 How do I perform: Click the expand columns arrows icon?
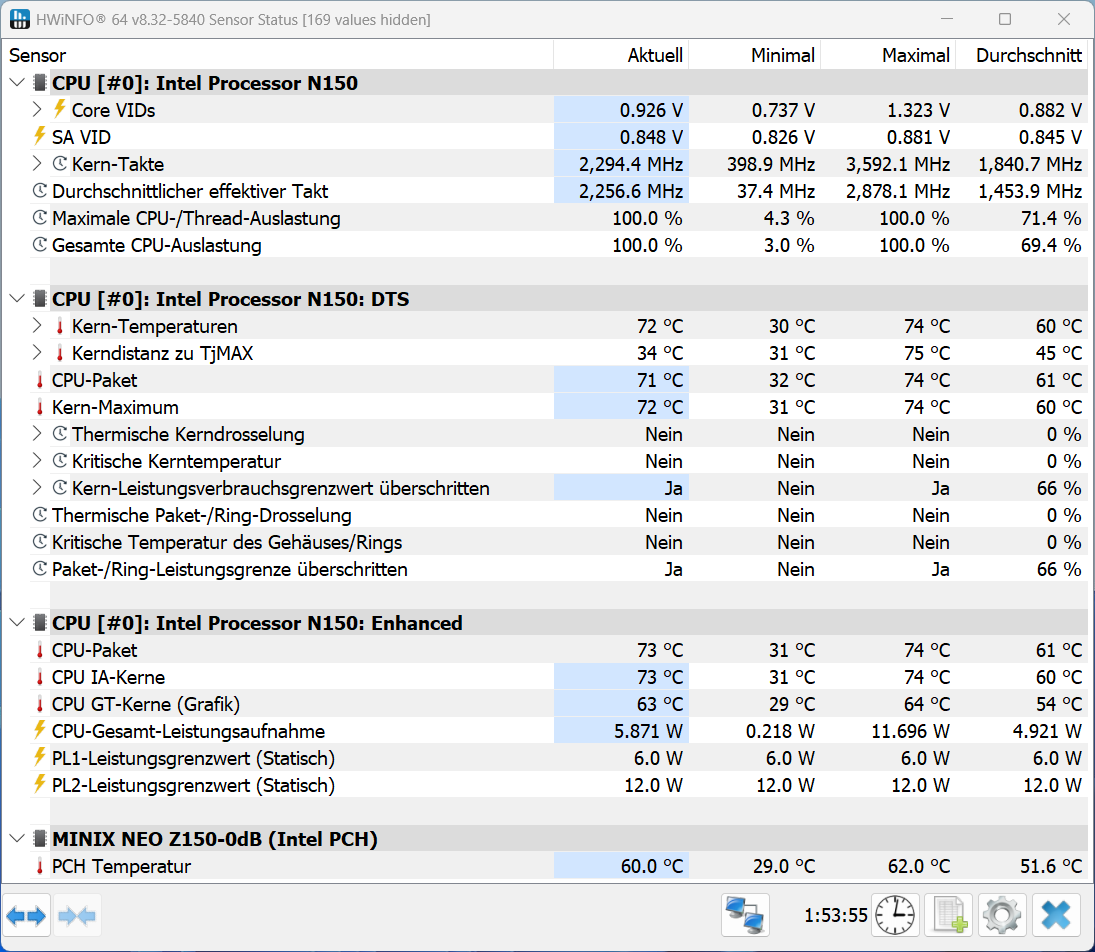[x=26, y=915]
